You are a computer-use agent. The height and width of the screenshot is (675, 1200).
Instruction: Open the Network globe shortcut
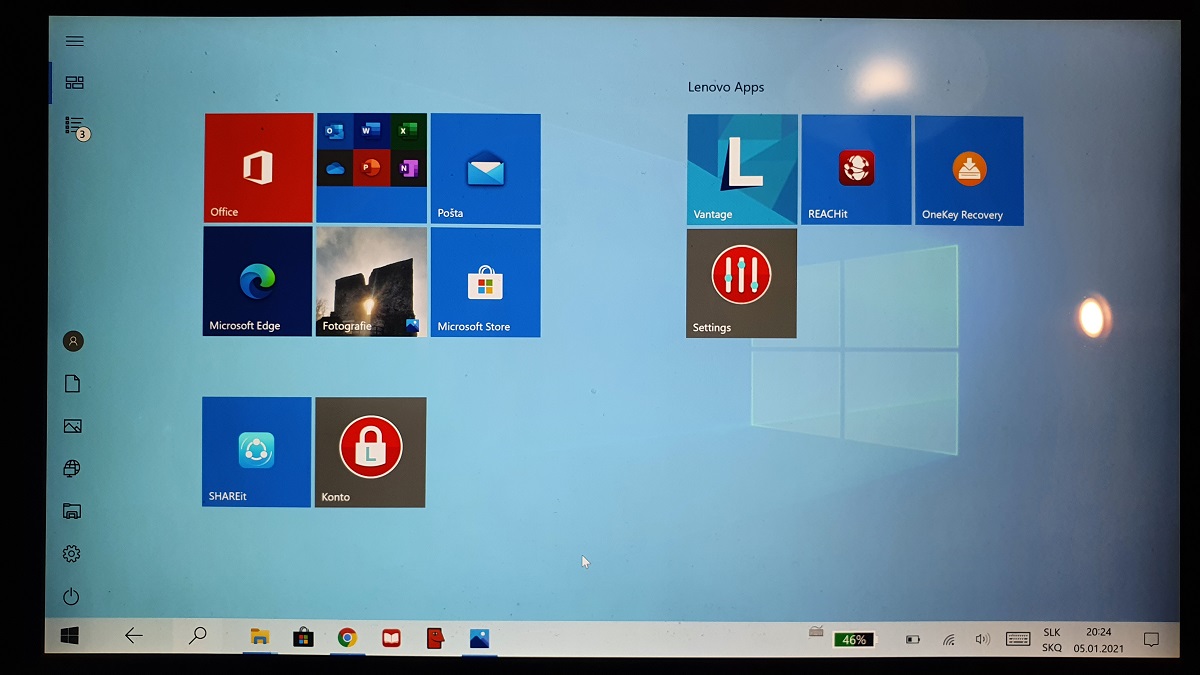(72, 468)
